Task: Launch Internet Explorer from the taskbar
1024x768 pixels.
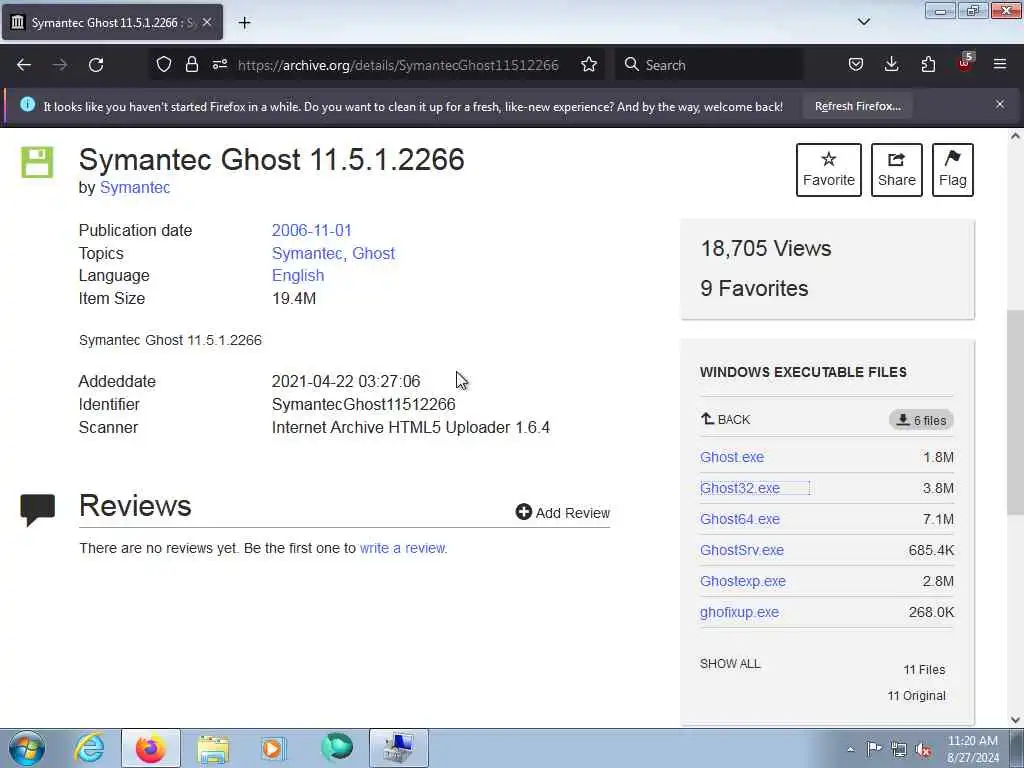Action: (89, 748)
